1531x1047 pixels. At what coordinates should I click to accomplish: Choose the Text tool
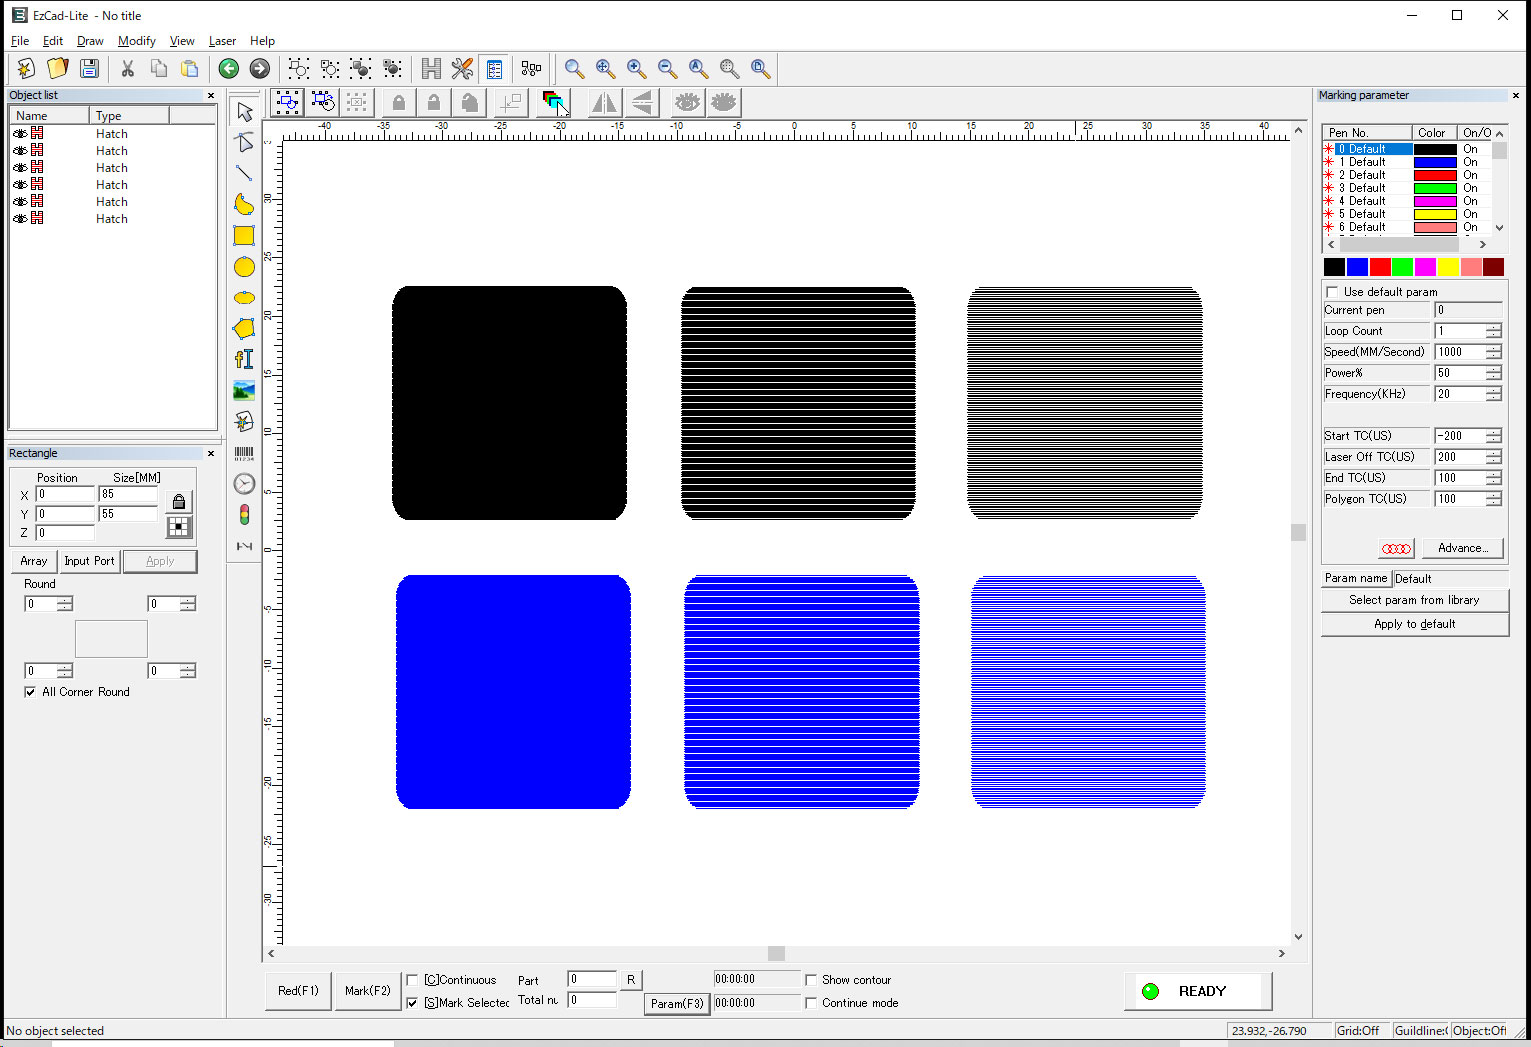pyautogui.click(x=244, y=359)
